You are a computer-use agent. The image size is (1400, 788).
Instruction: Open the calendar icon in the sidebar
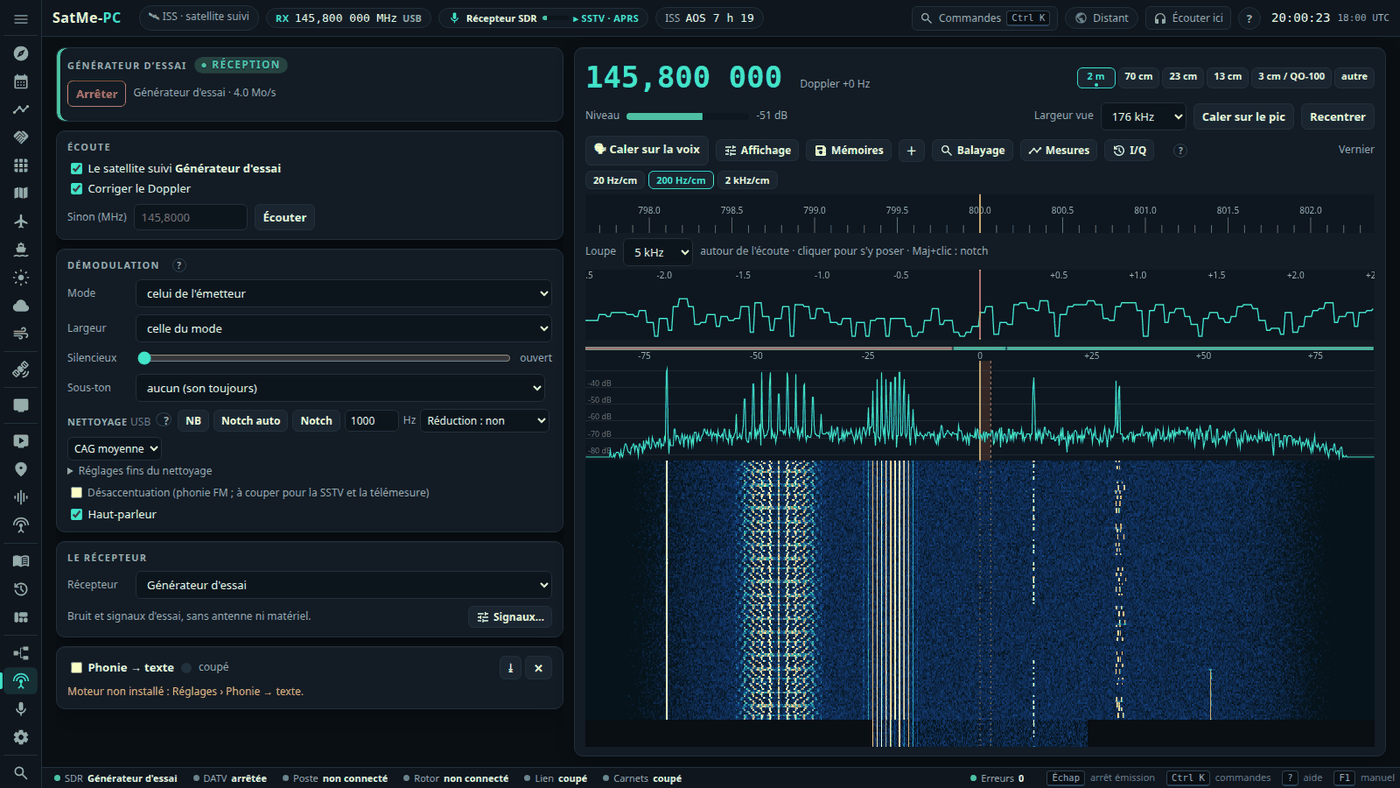pyautogui.click(x=21, y=82)
